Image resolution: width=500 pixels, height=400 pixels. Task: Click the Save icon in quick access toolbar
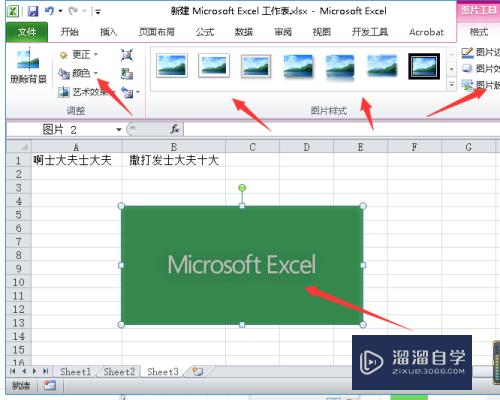pyautogui.click(x=33, y=11)
